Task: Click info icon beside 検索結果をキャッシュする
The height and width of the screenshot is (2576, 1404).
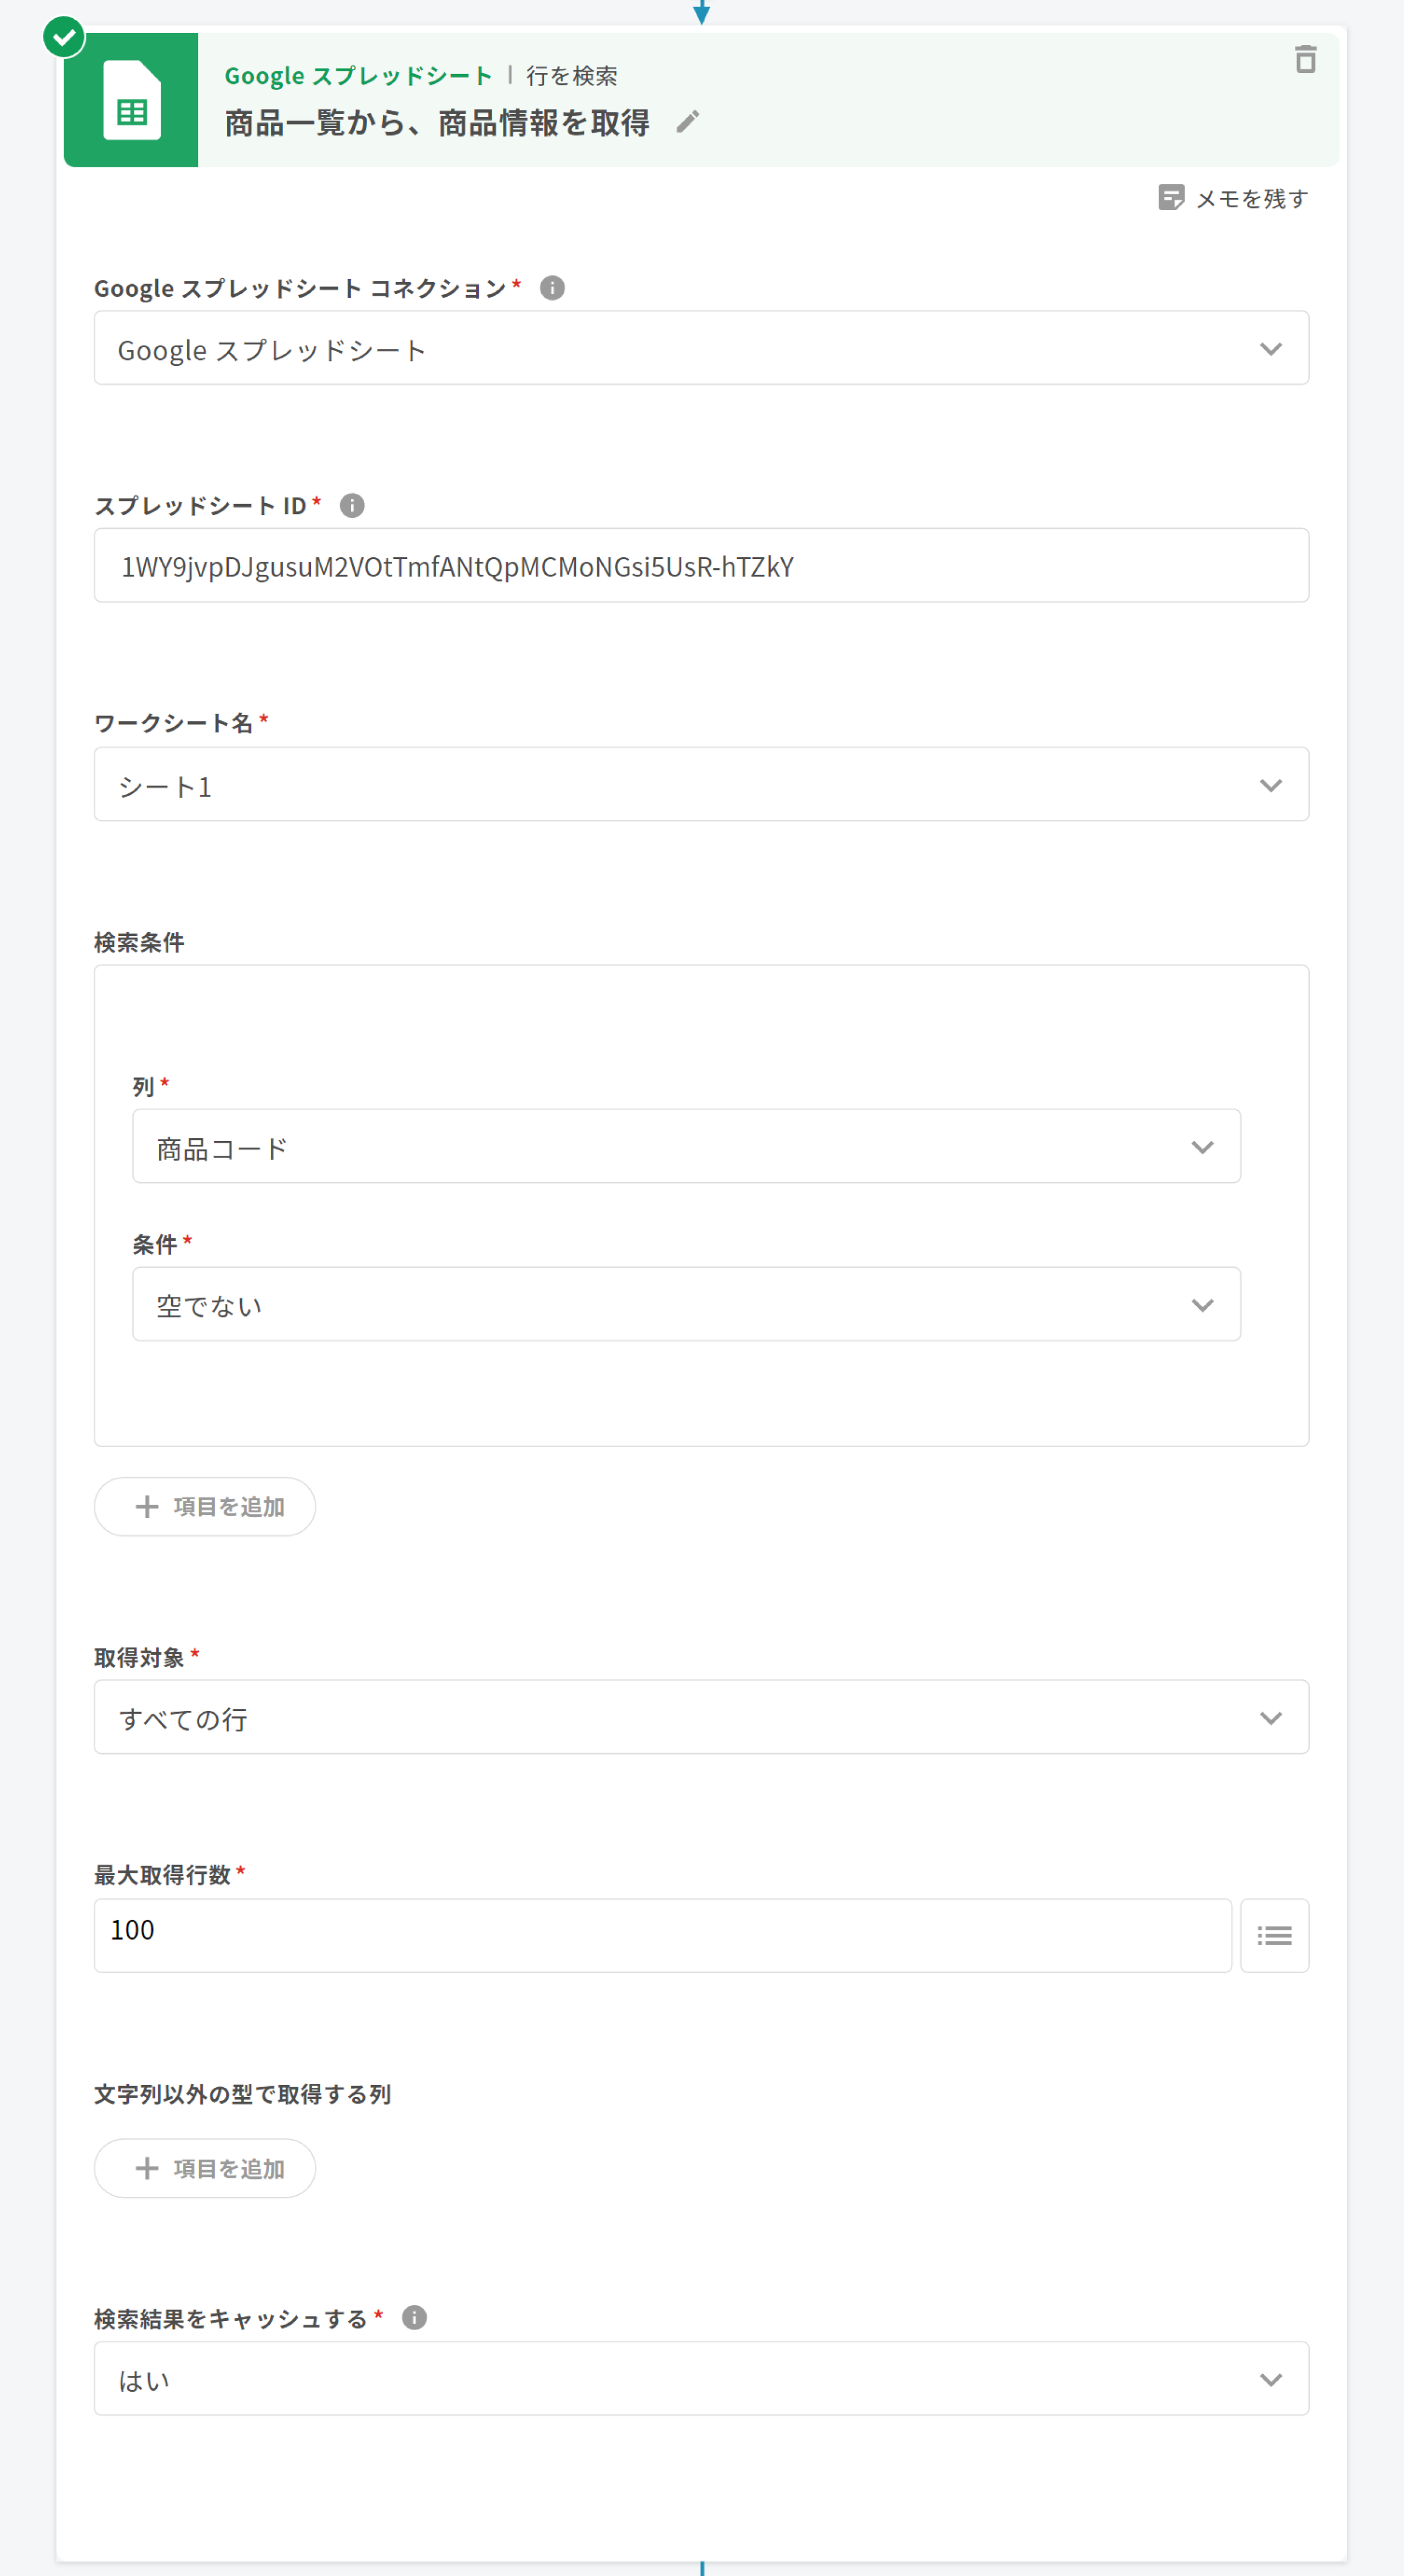Action: tap(414, 2318)
